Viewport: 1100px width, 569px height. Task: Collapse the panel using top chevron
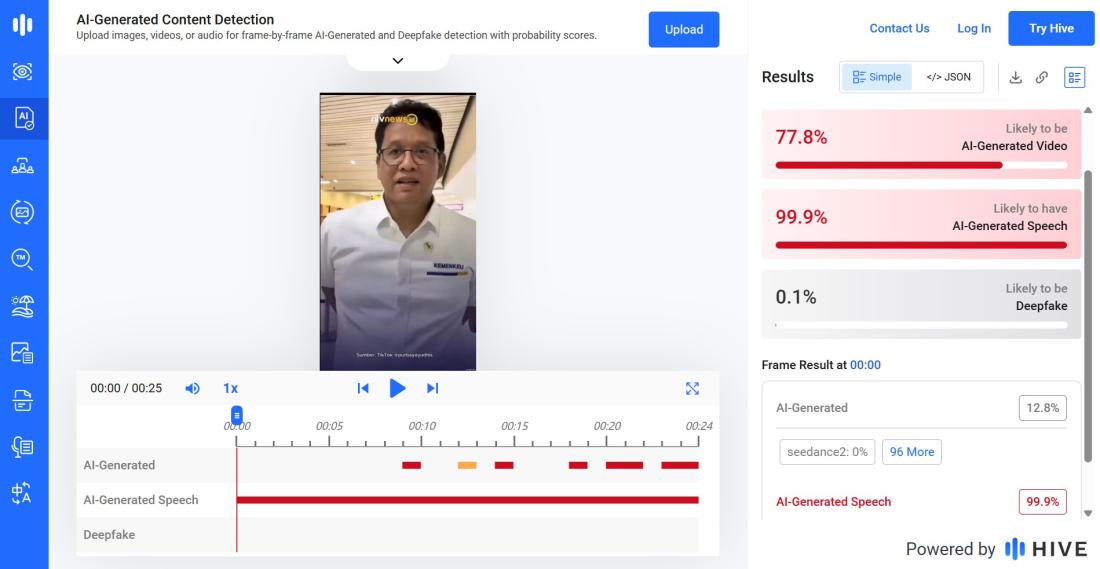click(398, 61)
